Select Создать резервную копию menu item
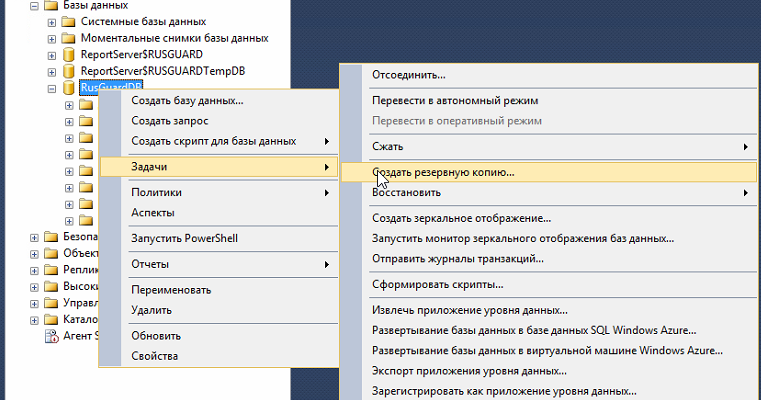The image size is (761, 400). (443, 172)
